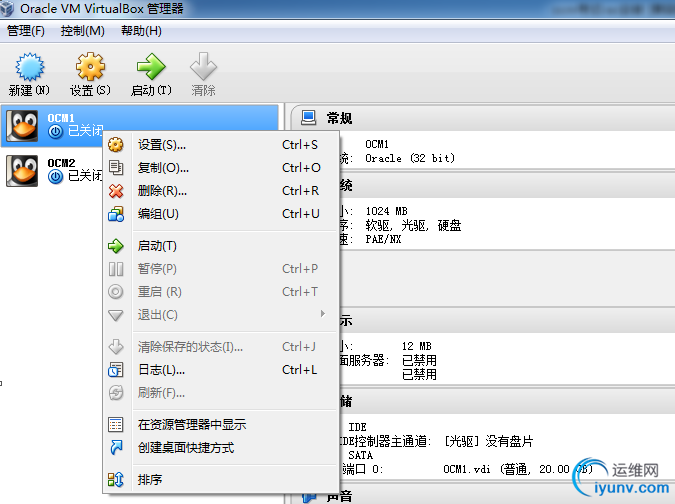The image size is (675, 504).
Task: Click the Ctrl+S shortcut text in the menu
Action: pyautogui.click(x=300, y=145)
